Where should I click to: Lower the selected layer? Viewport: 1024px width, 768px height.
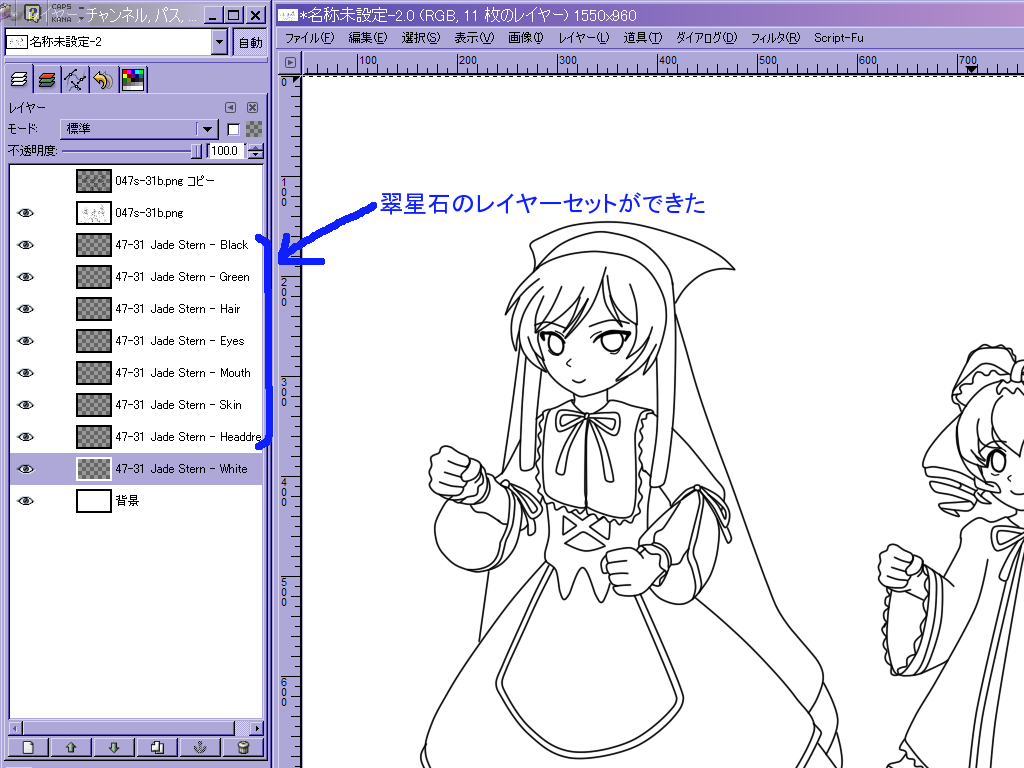pos(114,747)
